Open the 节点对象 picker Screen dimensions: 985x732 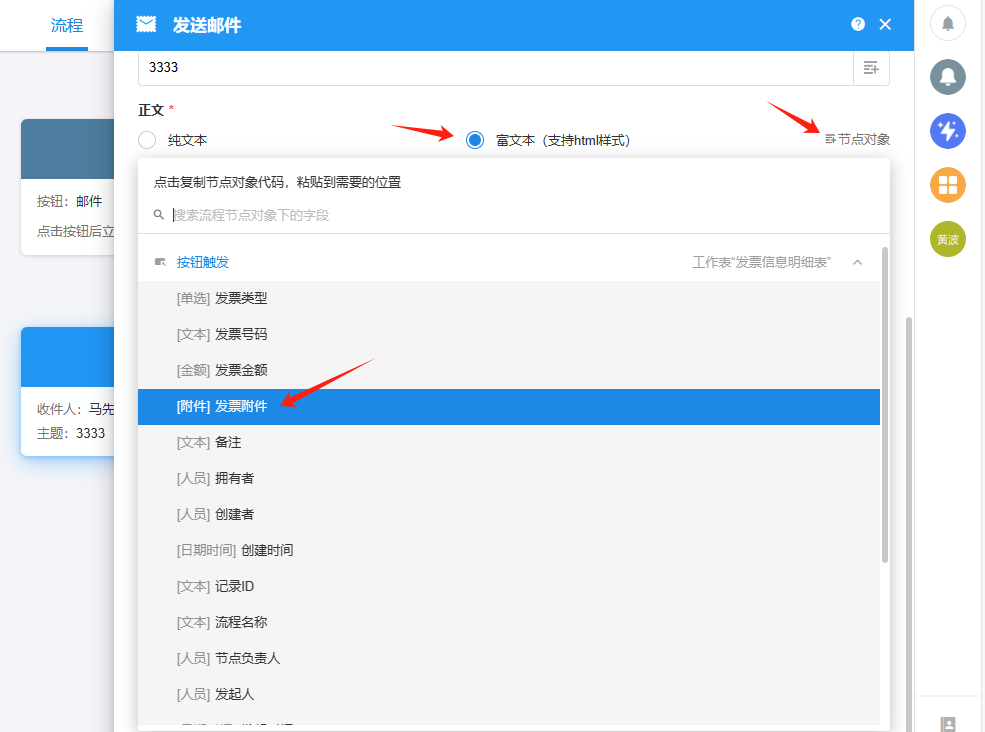857,140
